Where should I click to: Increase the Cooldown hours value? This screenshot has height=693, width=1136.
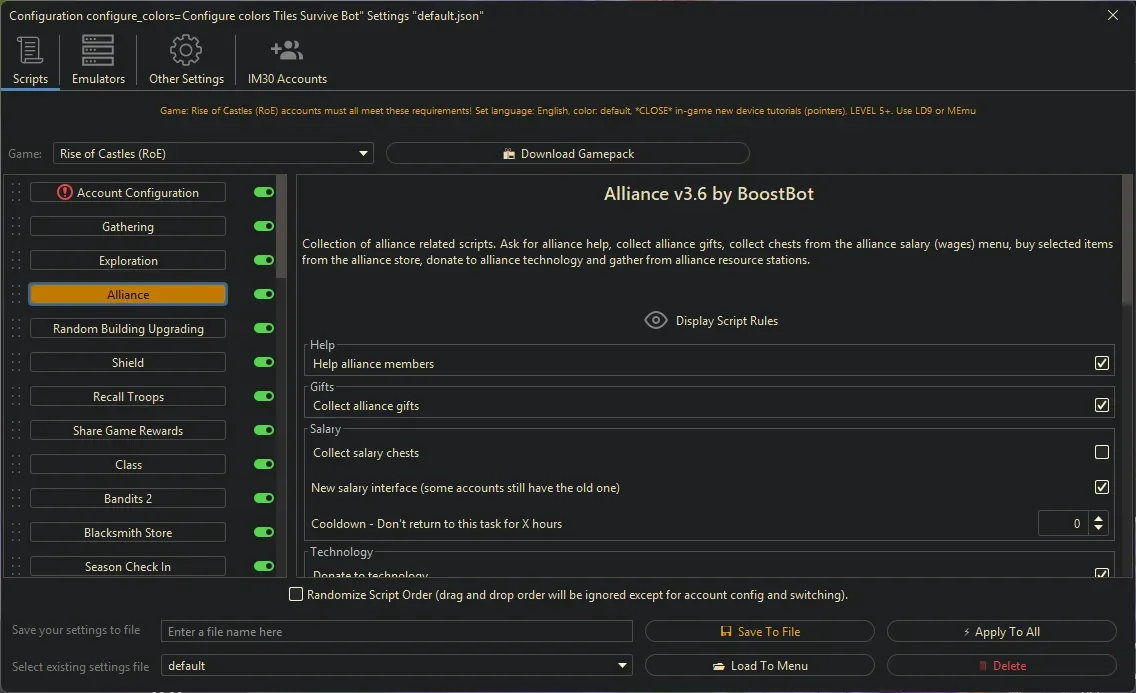click(1099, 518)
